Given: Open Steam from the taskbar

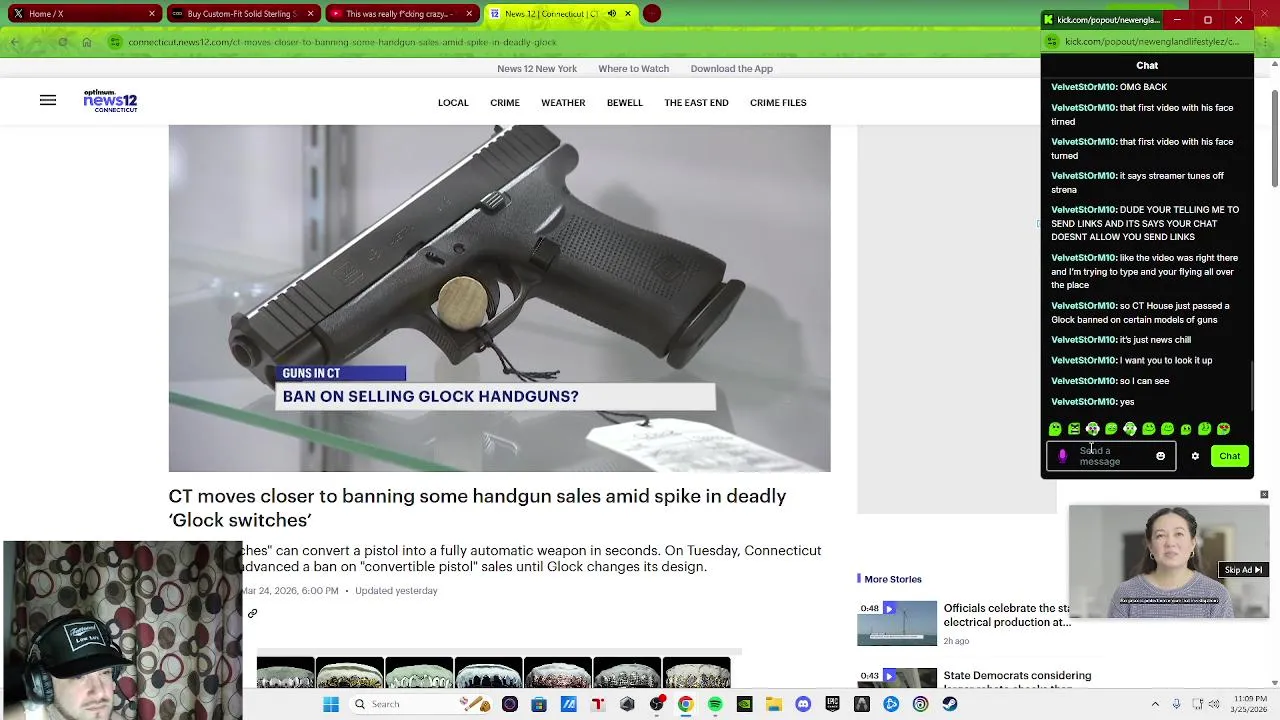Looking at the screenshot, I should [950, 704].
